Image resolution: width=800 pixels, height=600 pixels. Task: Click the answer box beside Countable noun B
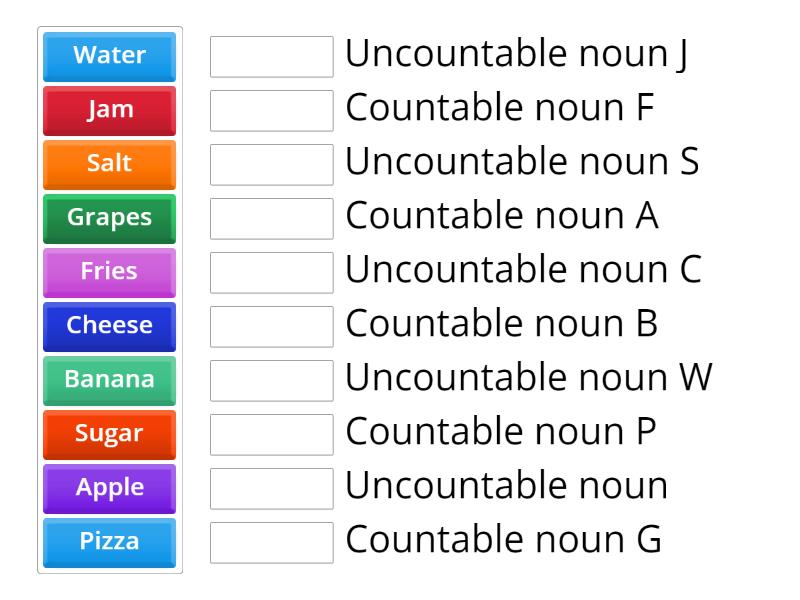click(272, 327)
